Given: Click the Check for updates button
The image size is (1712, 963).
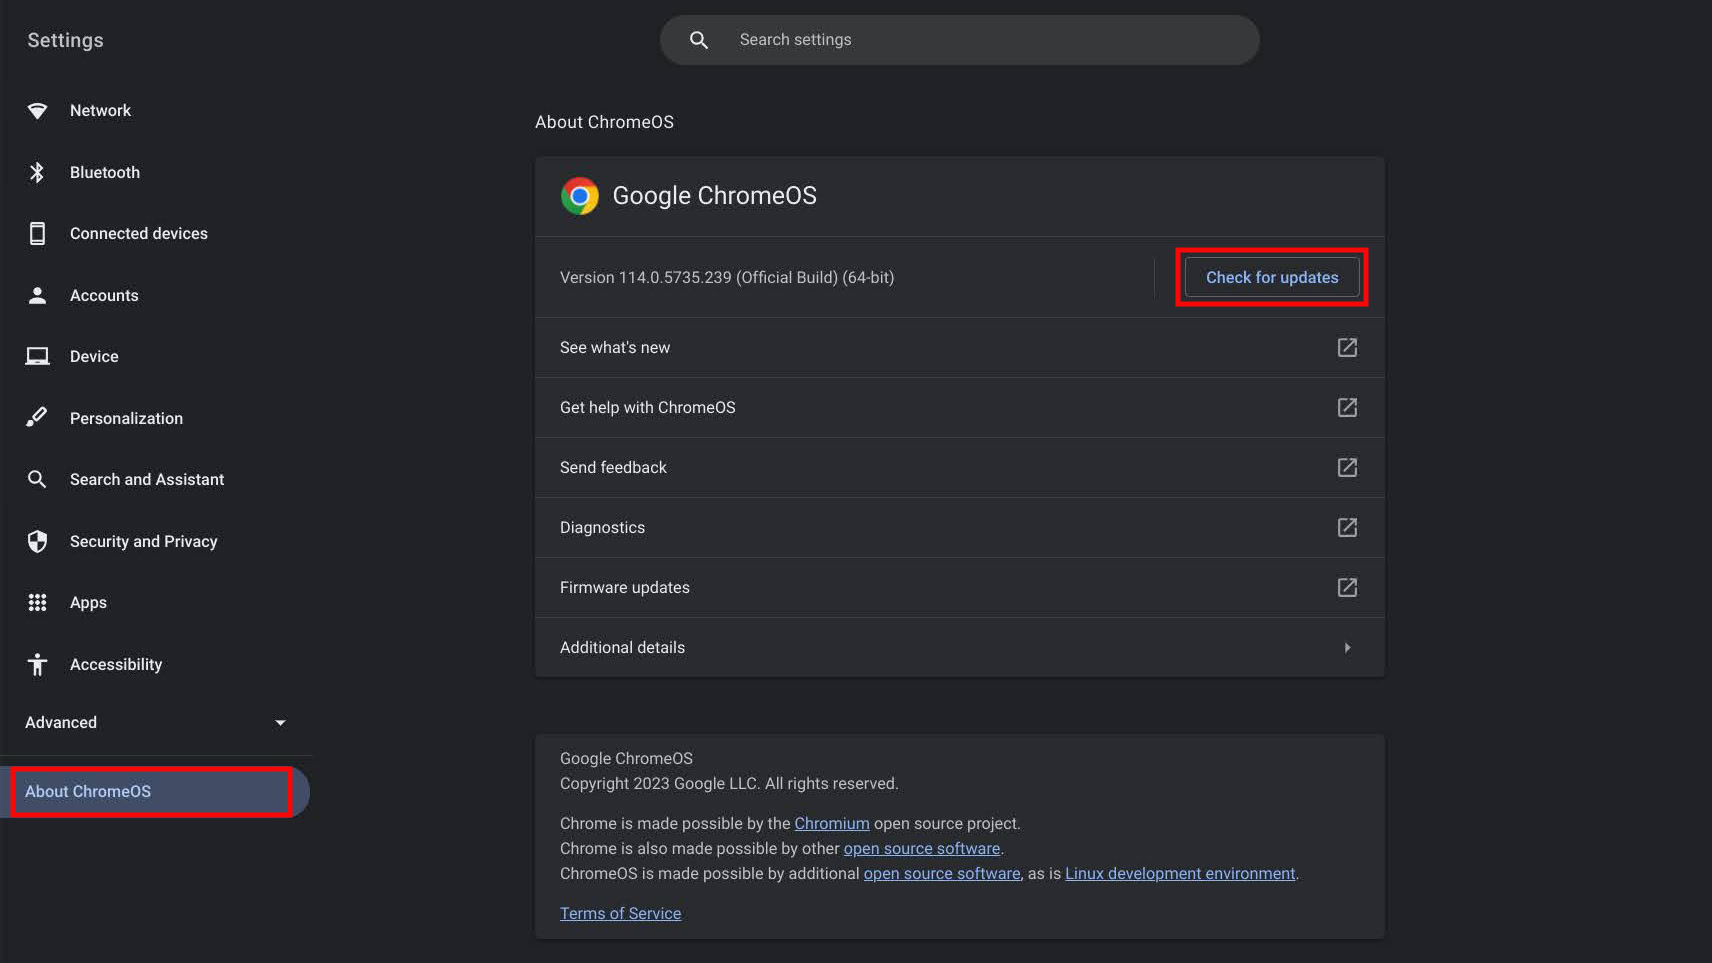Looking at the screenshot, I should [1271, 278].
